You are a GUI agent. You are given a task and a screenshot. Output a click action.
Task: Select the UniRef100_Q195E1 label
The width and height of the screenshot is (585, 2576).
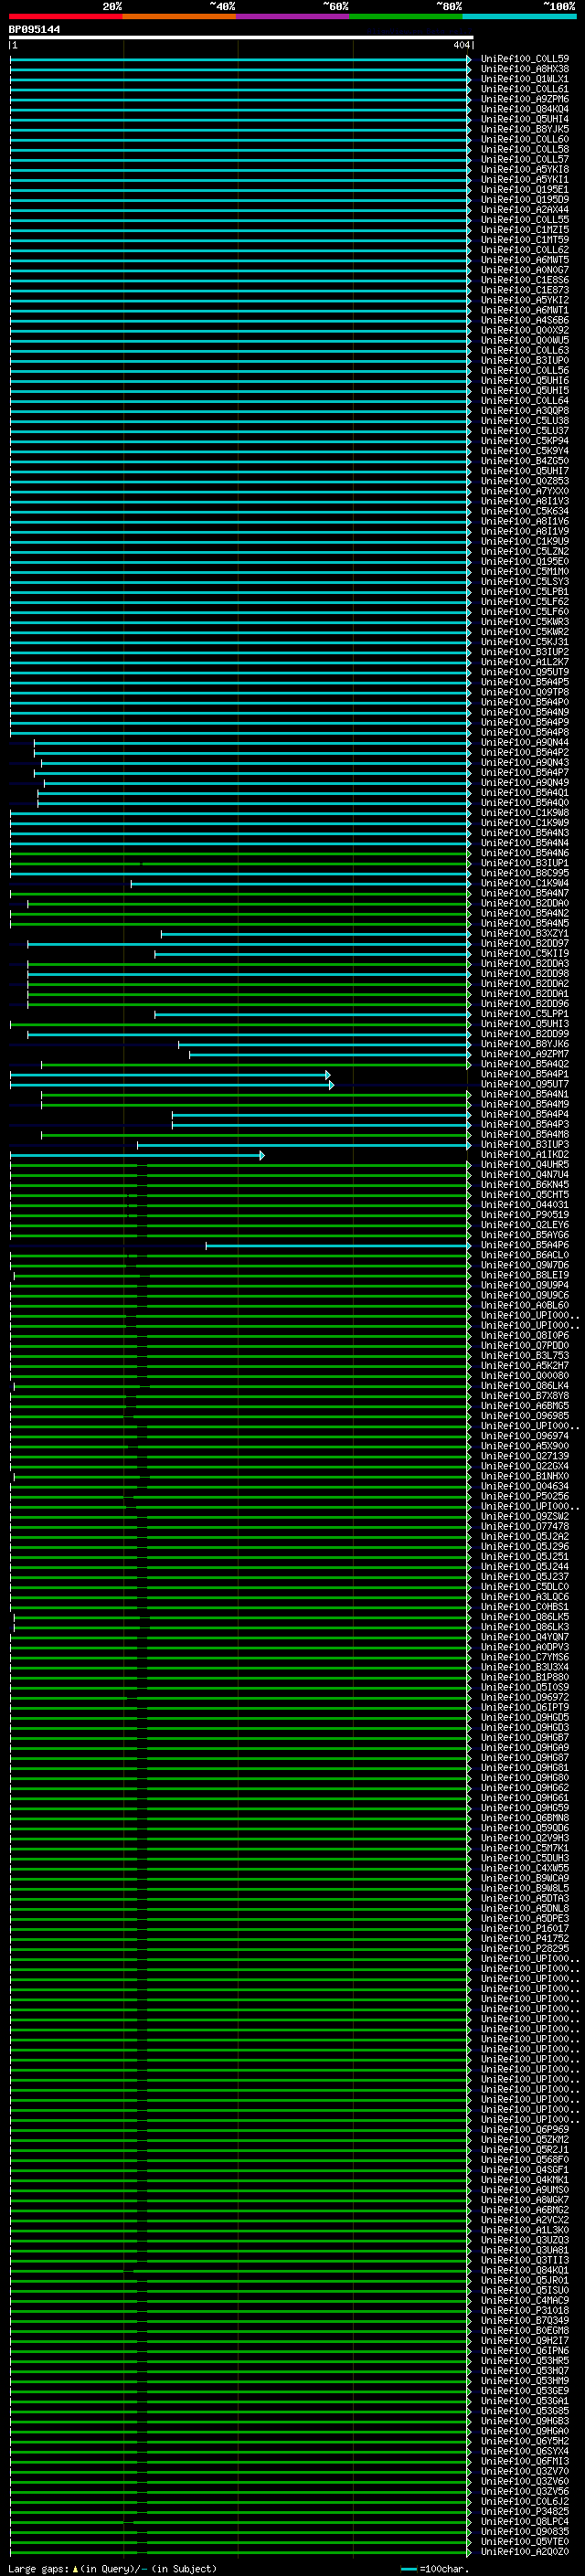tap(525, 190)
